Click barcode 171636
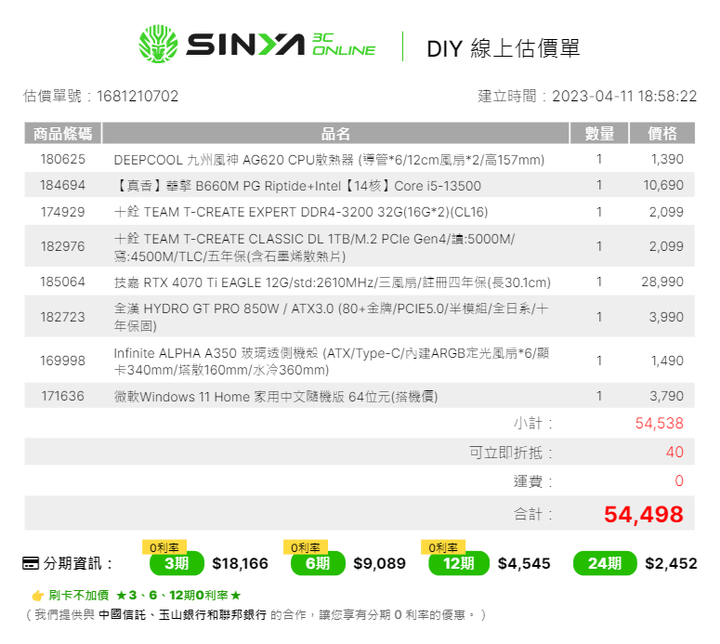The width and height of the screenshot is (720, 644). point(63,396)
